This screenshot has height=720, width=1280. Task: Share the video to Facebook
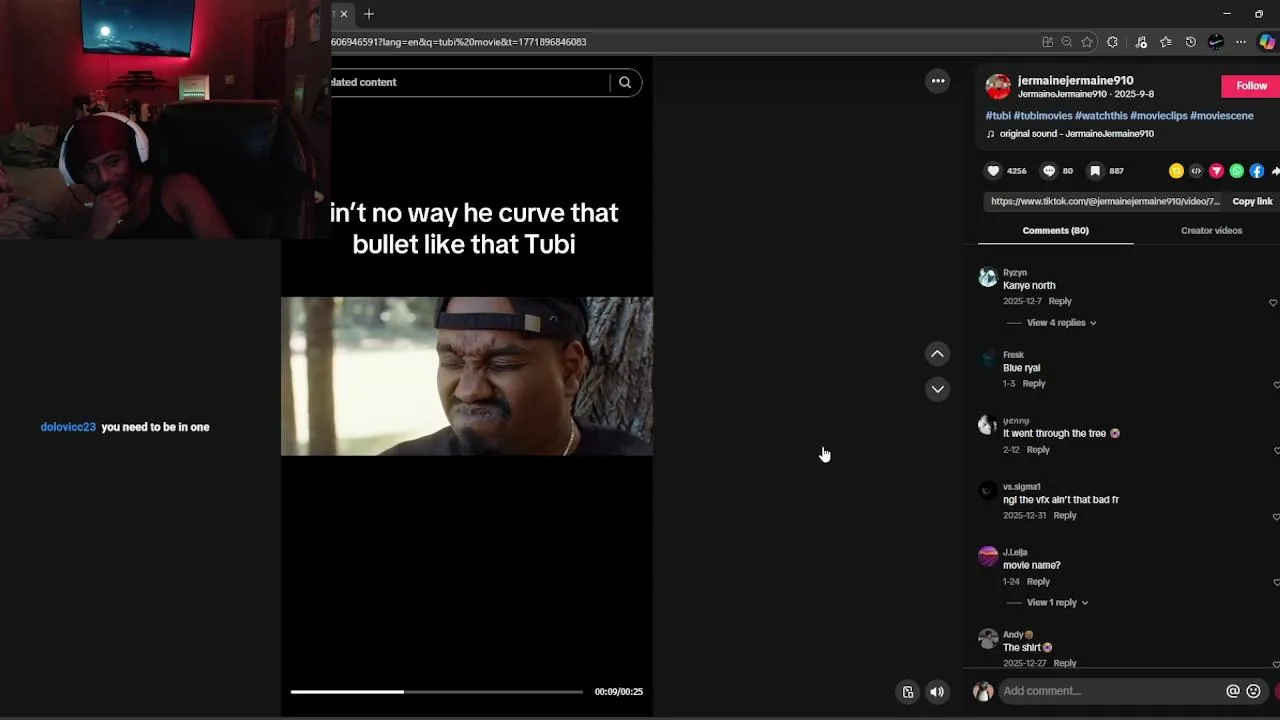(1257, 171)
